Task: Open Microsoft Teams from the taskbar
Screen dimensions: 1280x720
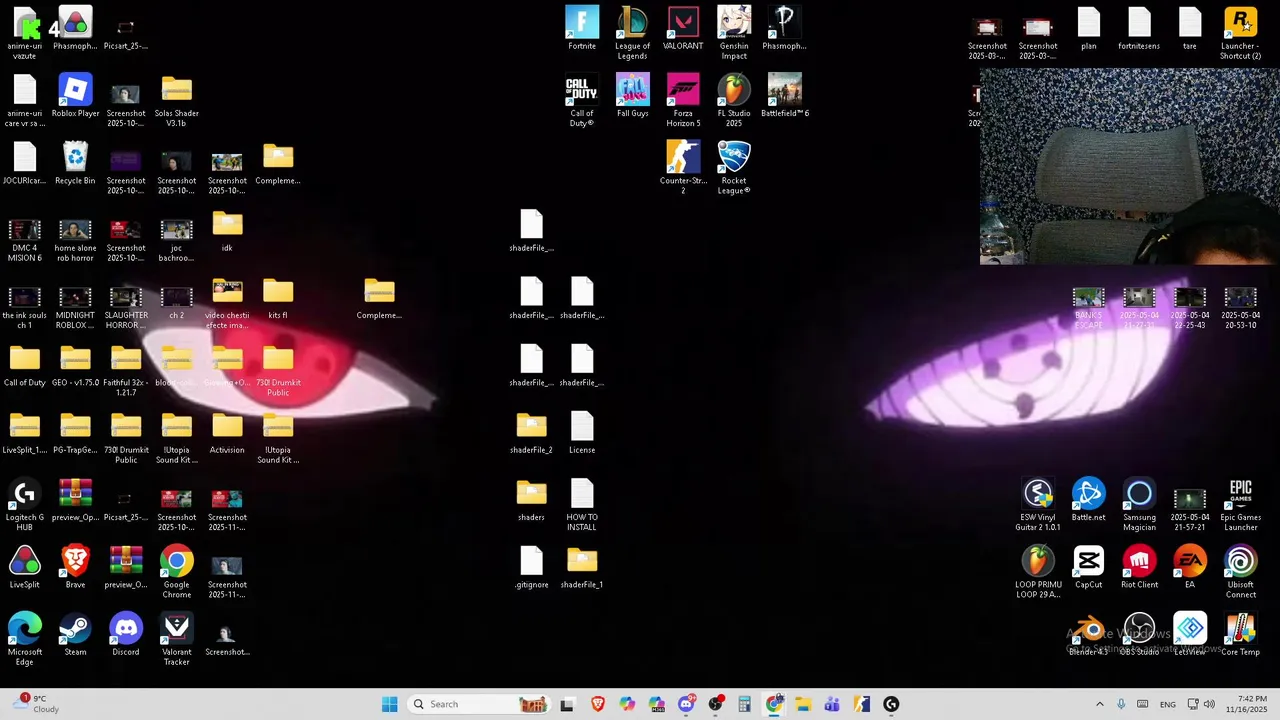Action: (x=832, y=704)
